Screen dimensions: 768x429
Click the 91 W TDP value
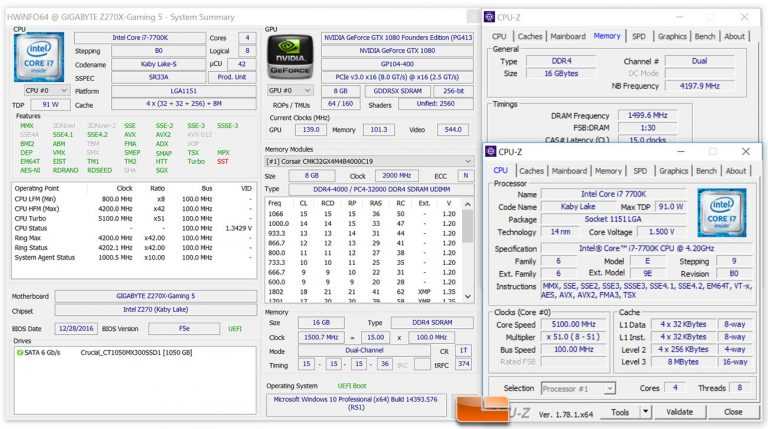50,104
